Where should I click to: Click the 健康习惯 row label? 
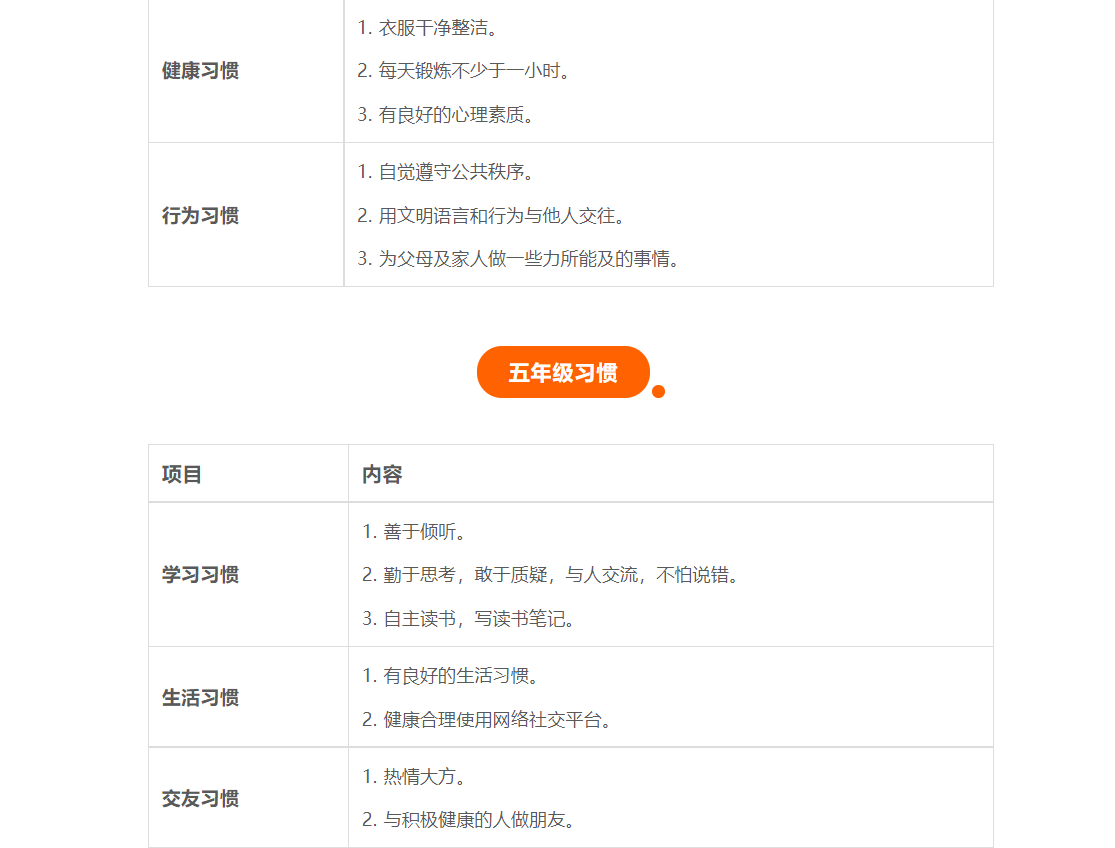(200, 71)
